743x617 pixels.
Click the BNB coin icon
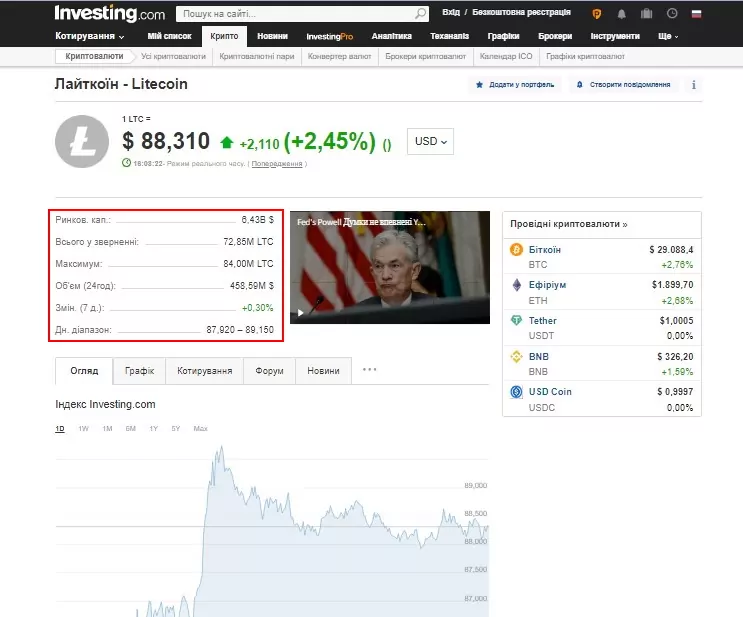[x=516, y=356]
